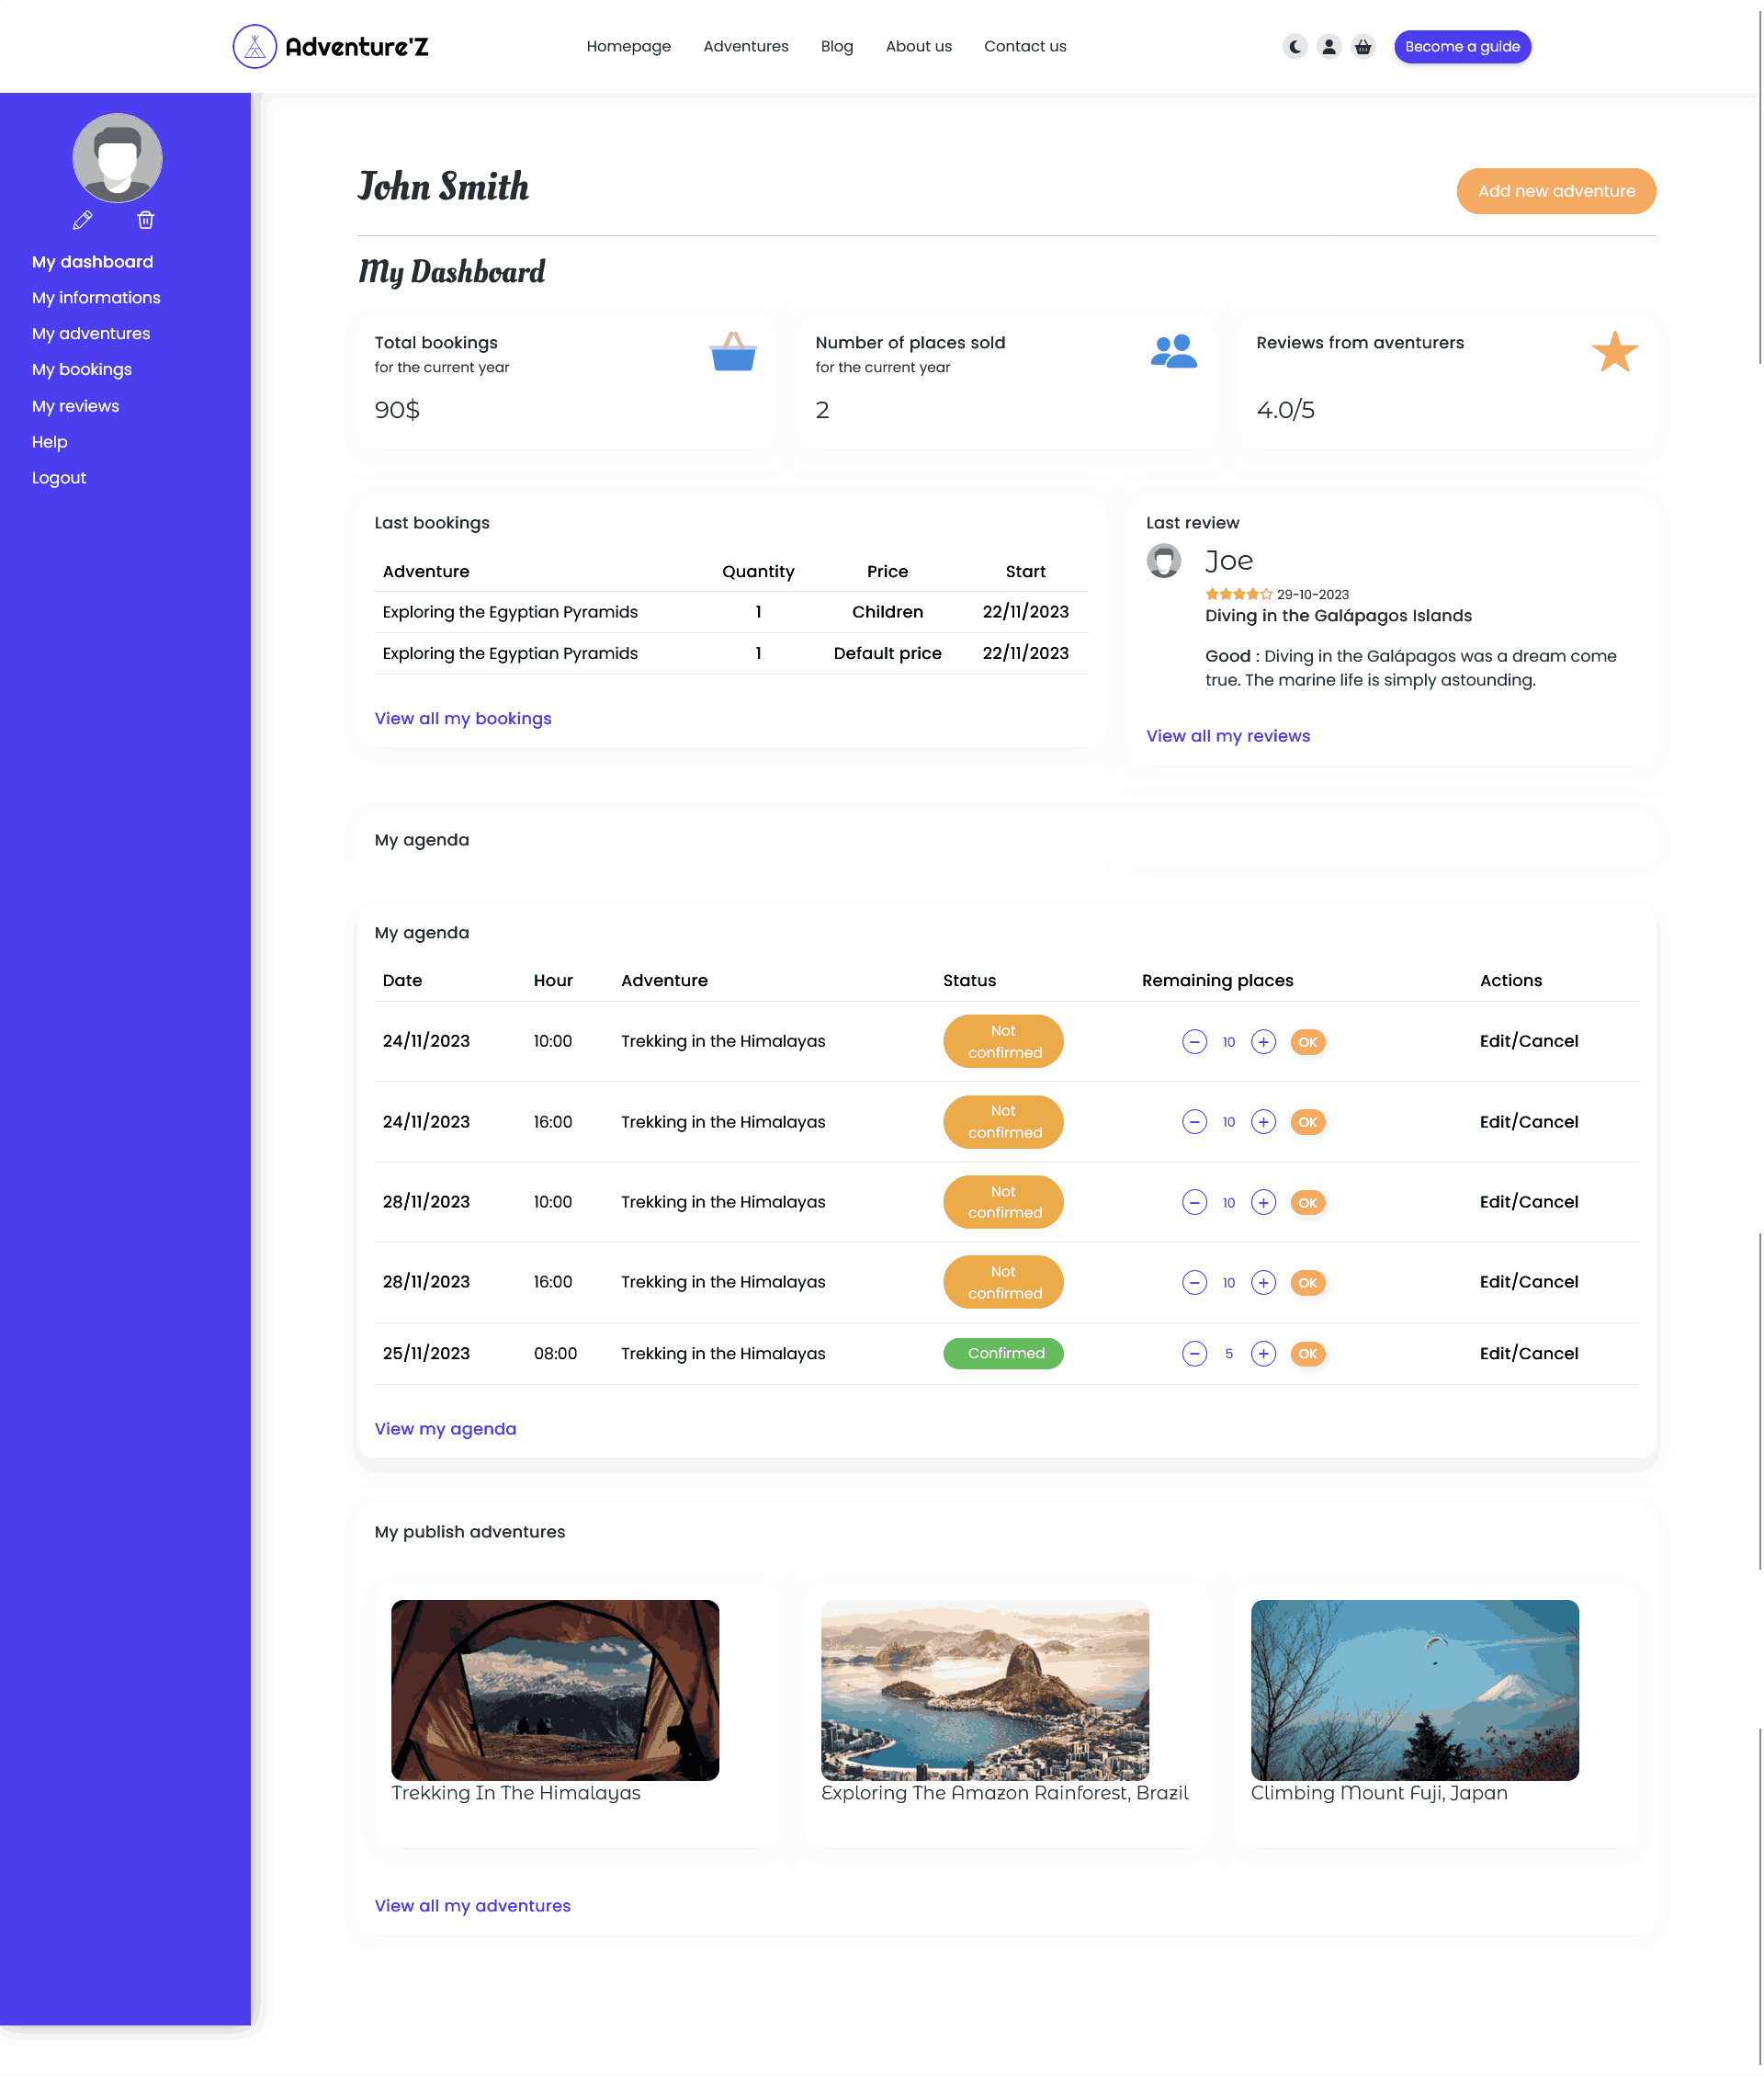Click Diving in the Galápagos Islands title
Viewport: 1764px width, 2076px height.
click(1338, 616)
